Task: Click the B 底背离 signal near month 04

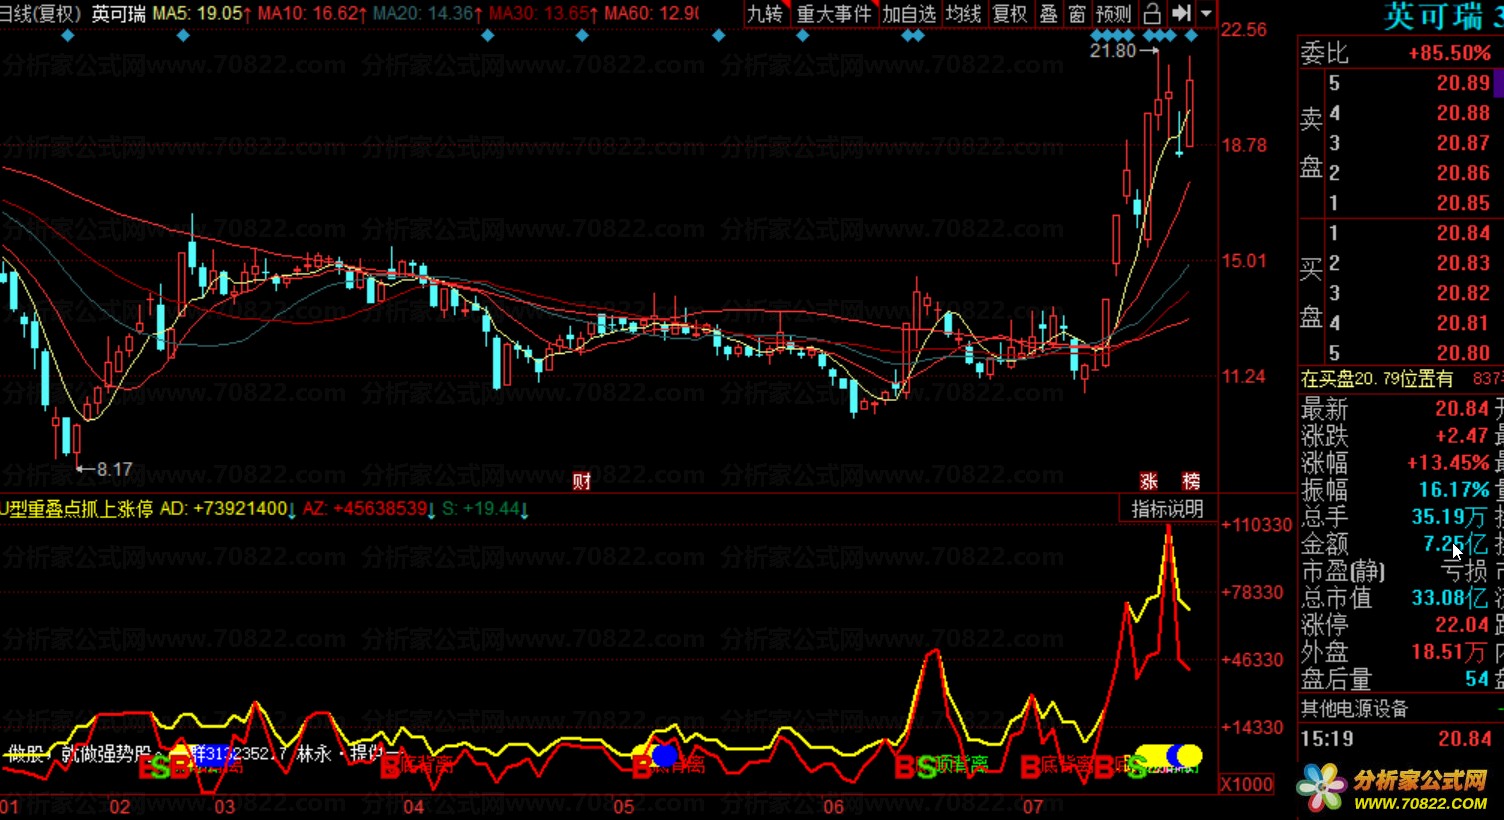Action: click(417, 765)
